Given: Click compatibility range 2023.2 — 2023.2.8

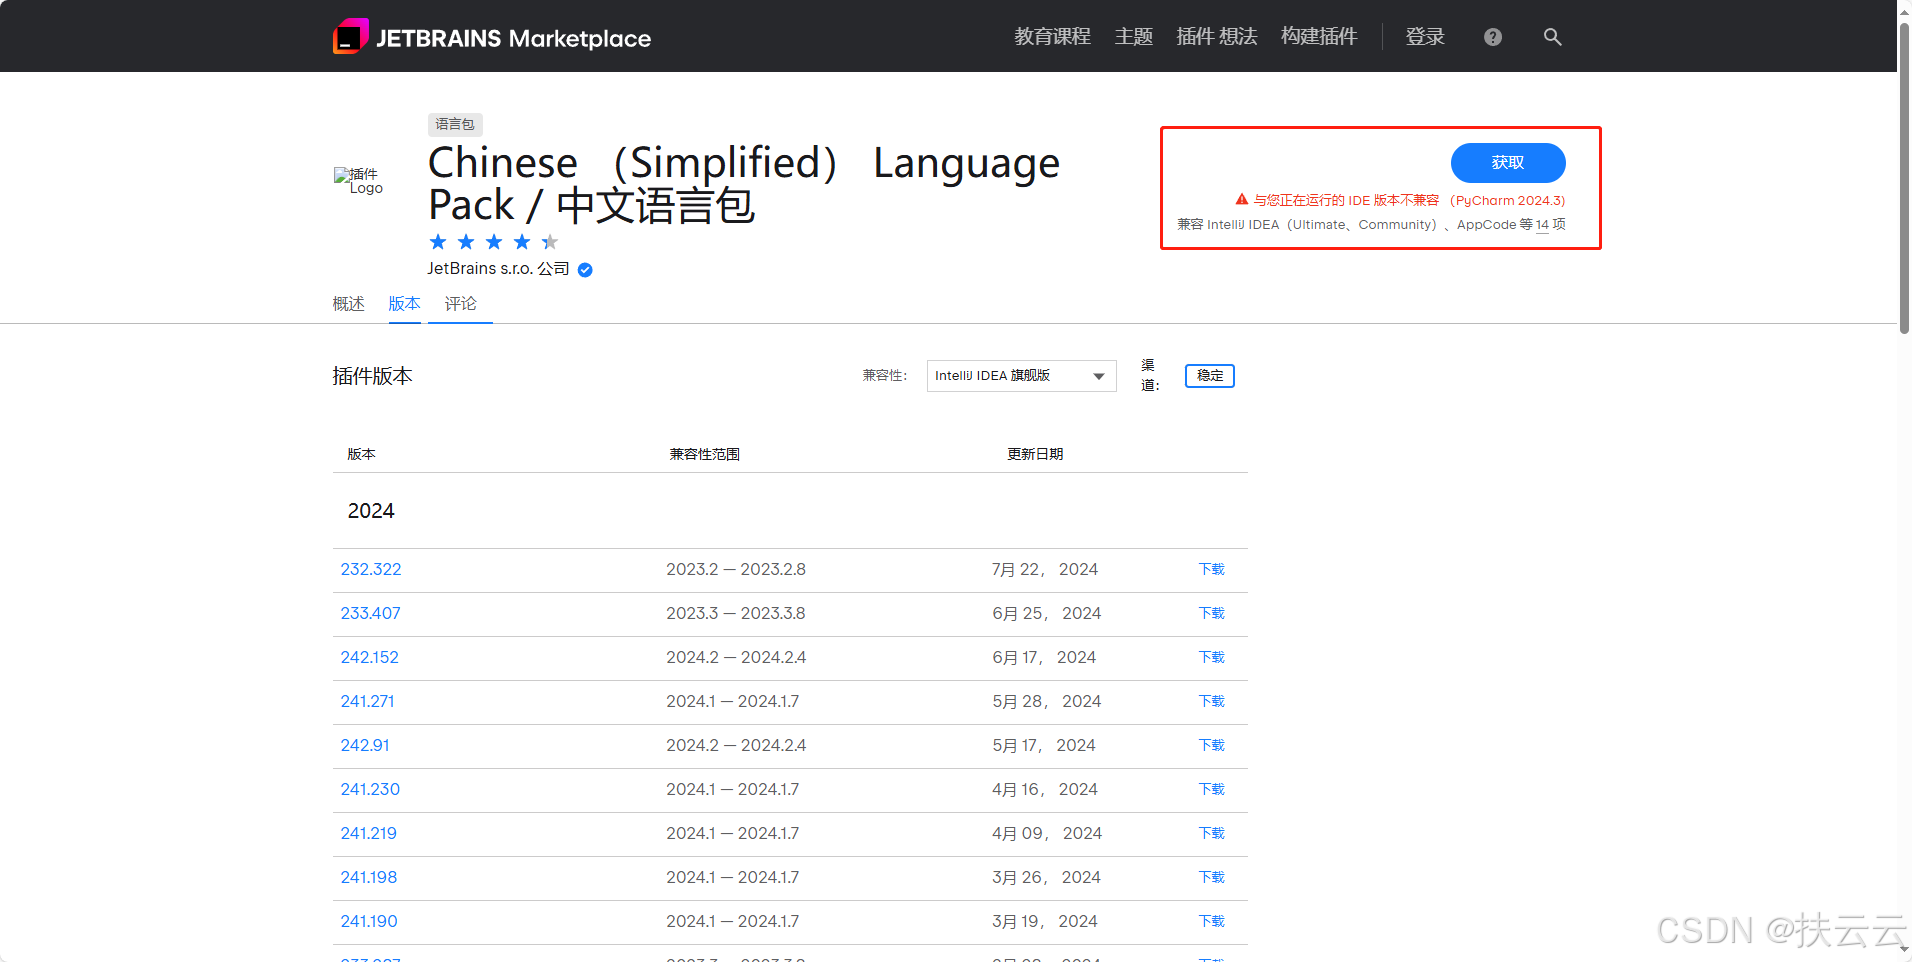Looking at the screenshot, I should [x=736, y=570].
